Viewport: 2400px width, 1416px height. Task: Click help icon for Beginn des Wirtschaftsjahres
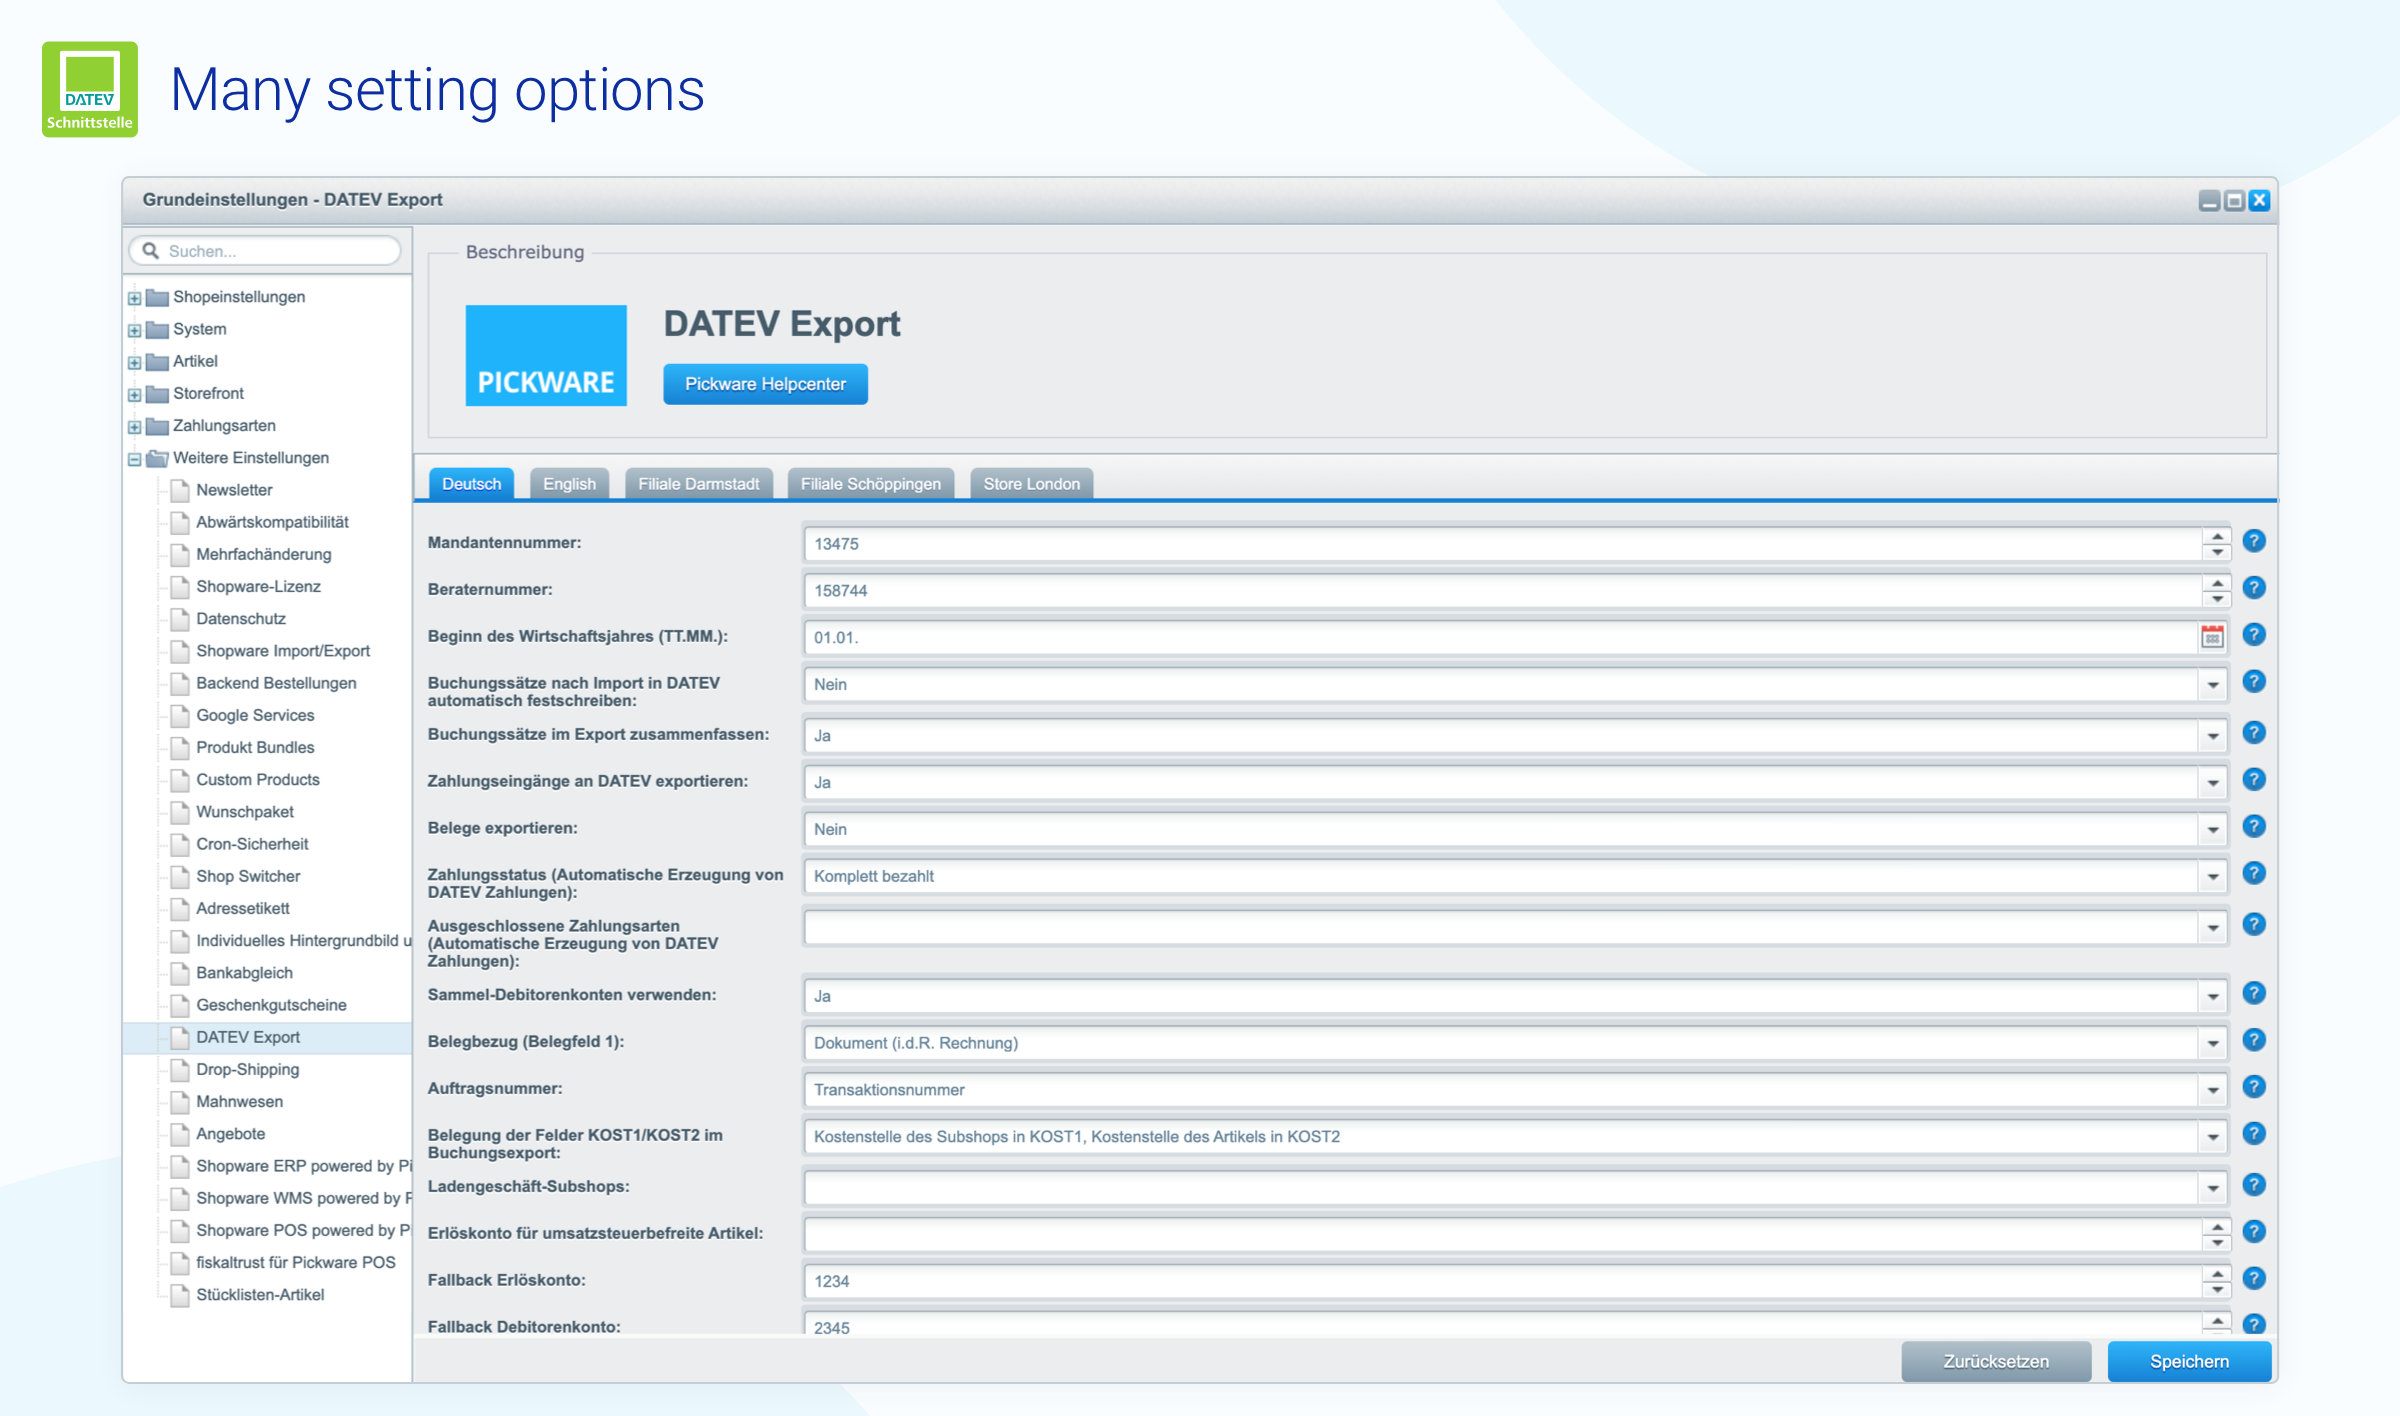coord(2253,635)
